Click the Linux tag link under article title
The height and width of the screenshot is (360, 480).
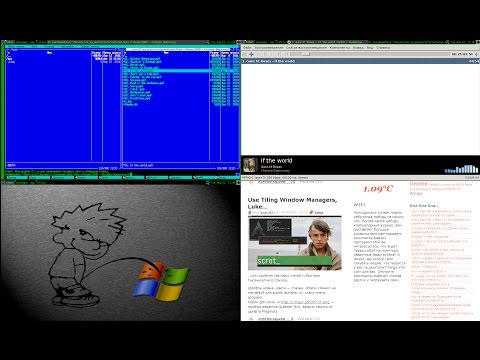(x=319, y=212)
